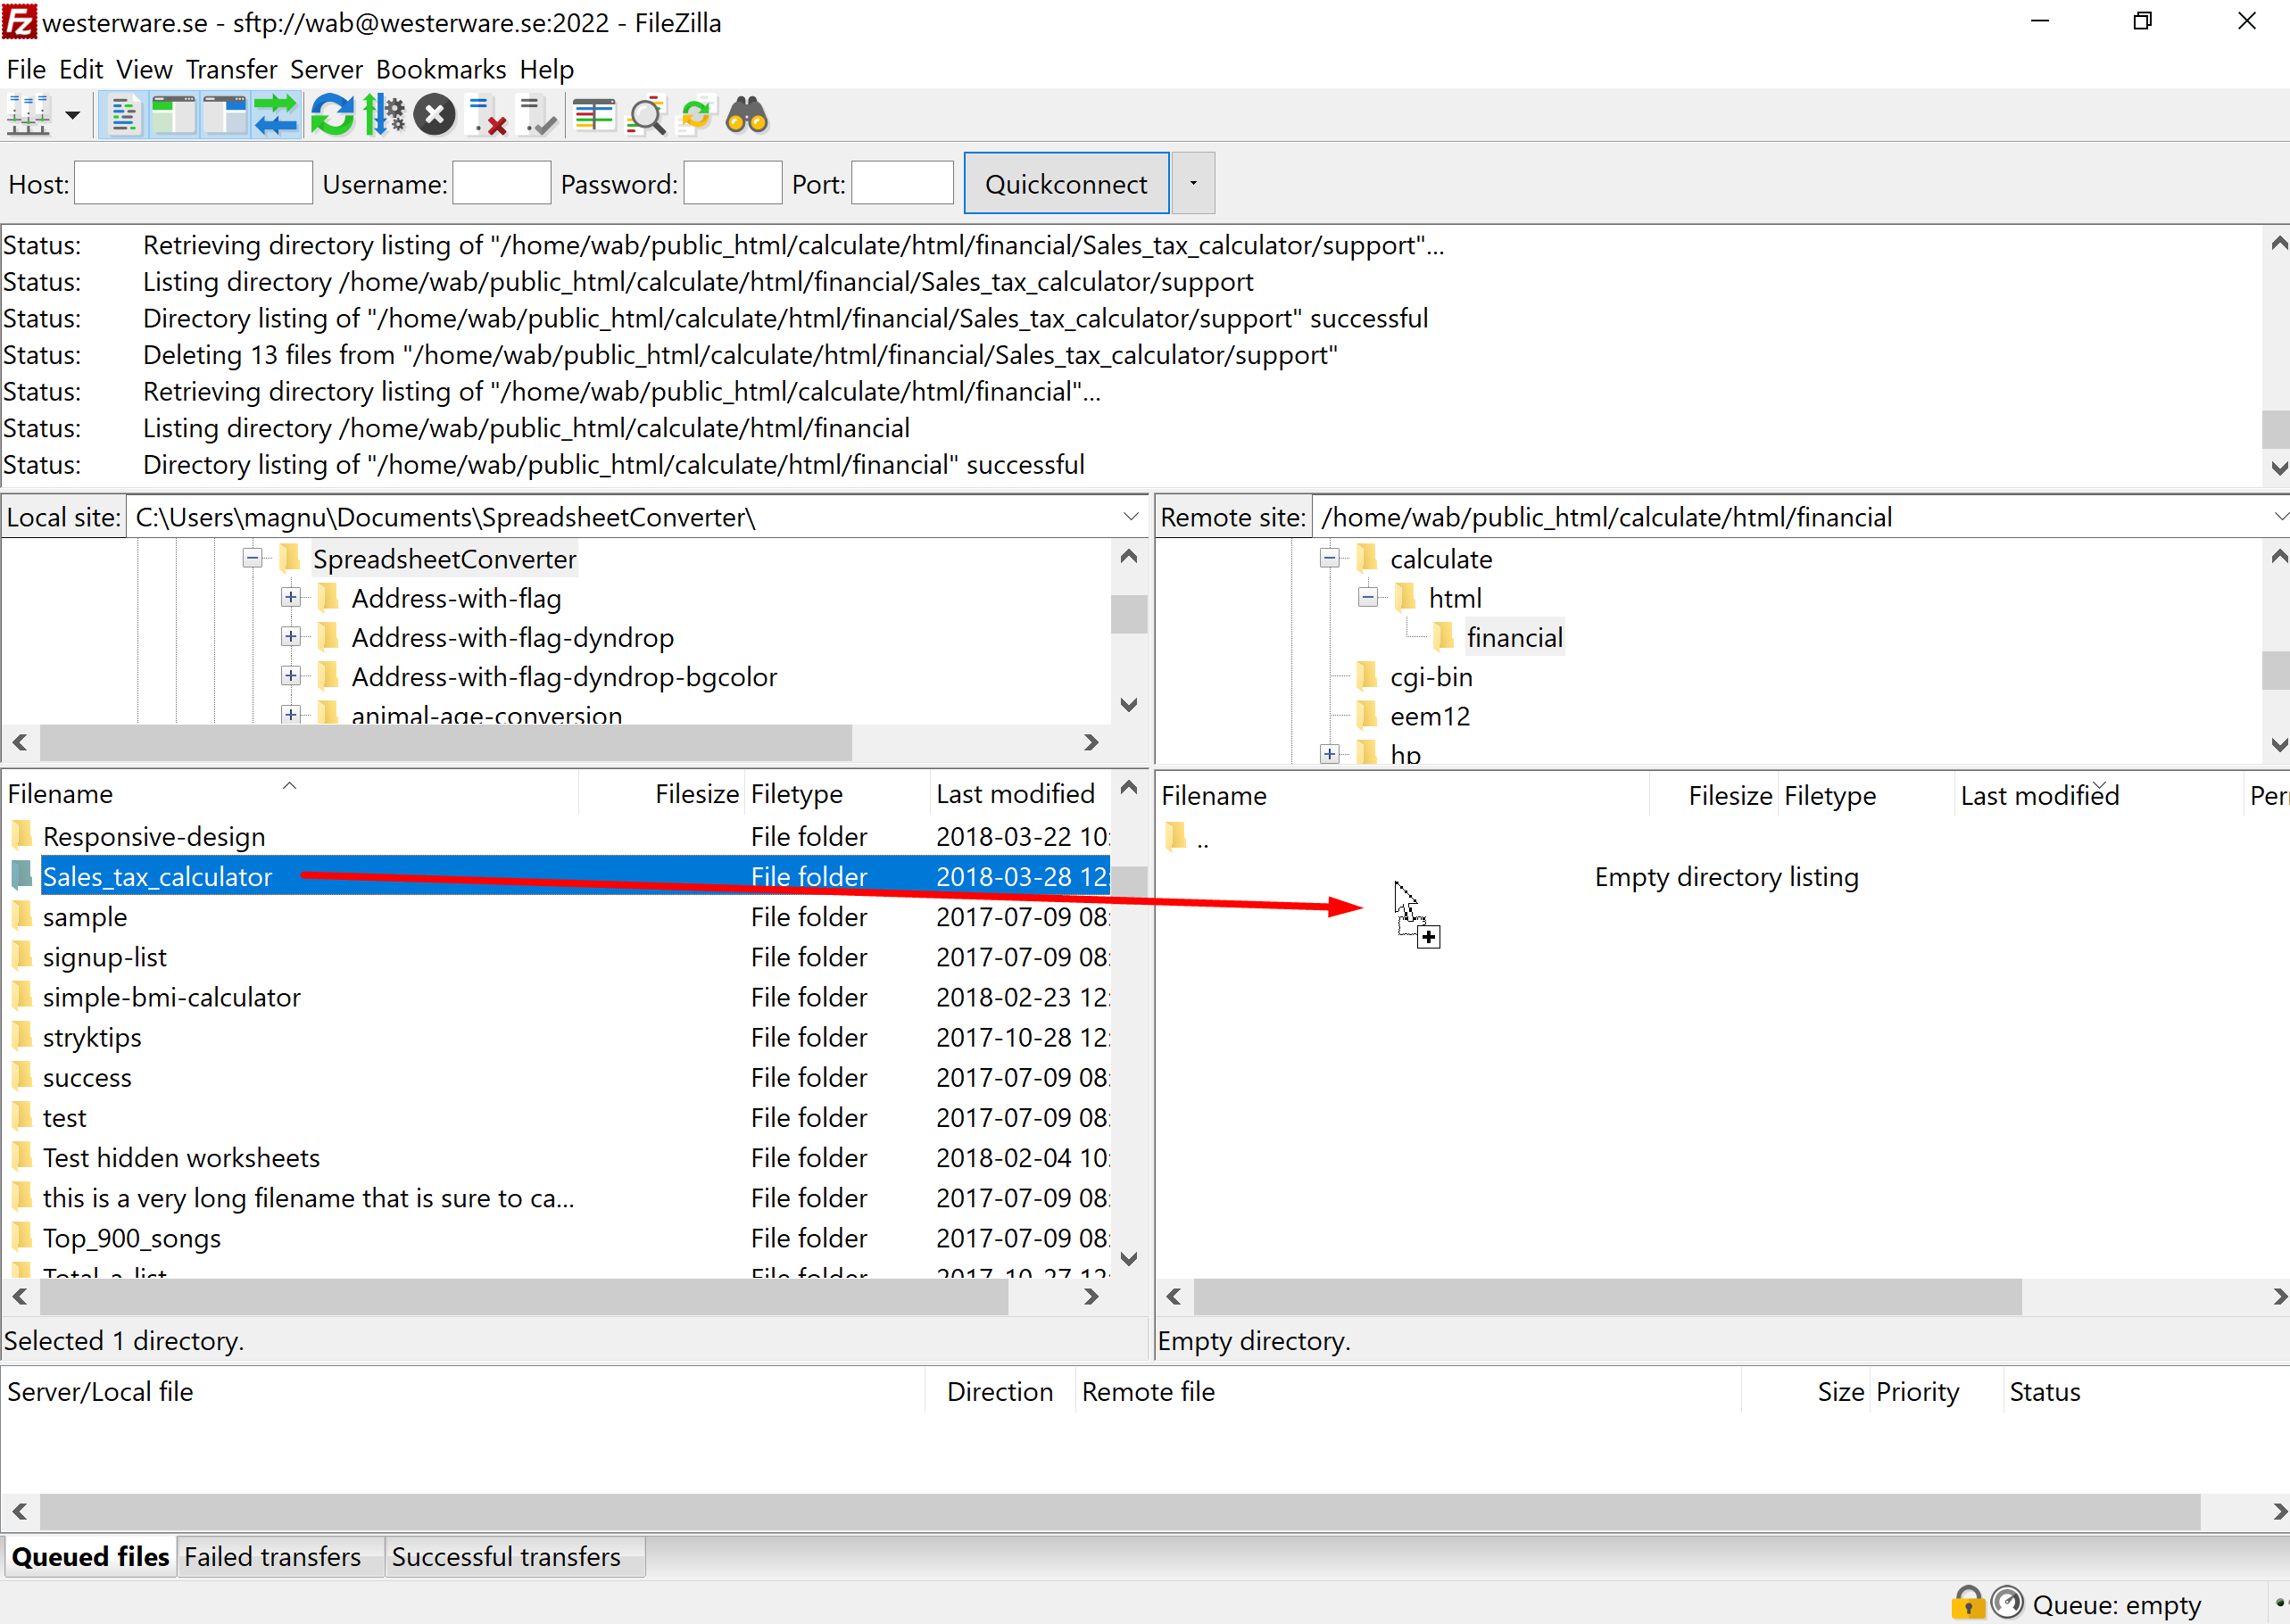The image size is (2290, 1624).
Task: Toggle message log display icon
Action: point(124,116)
